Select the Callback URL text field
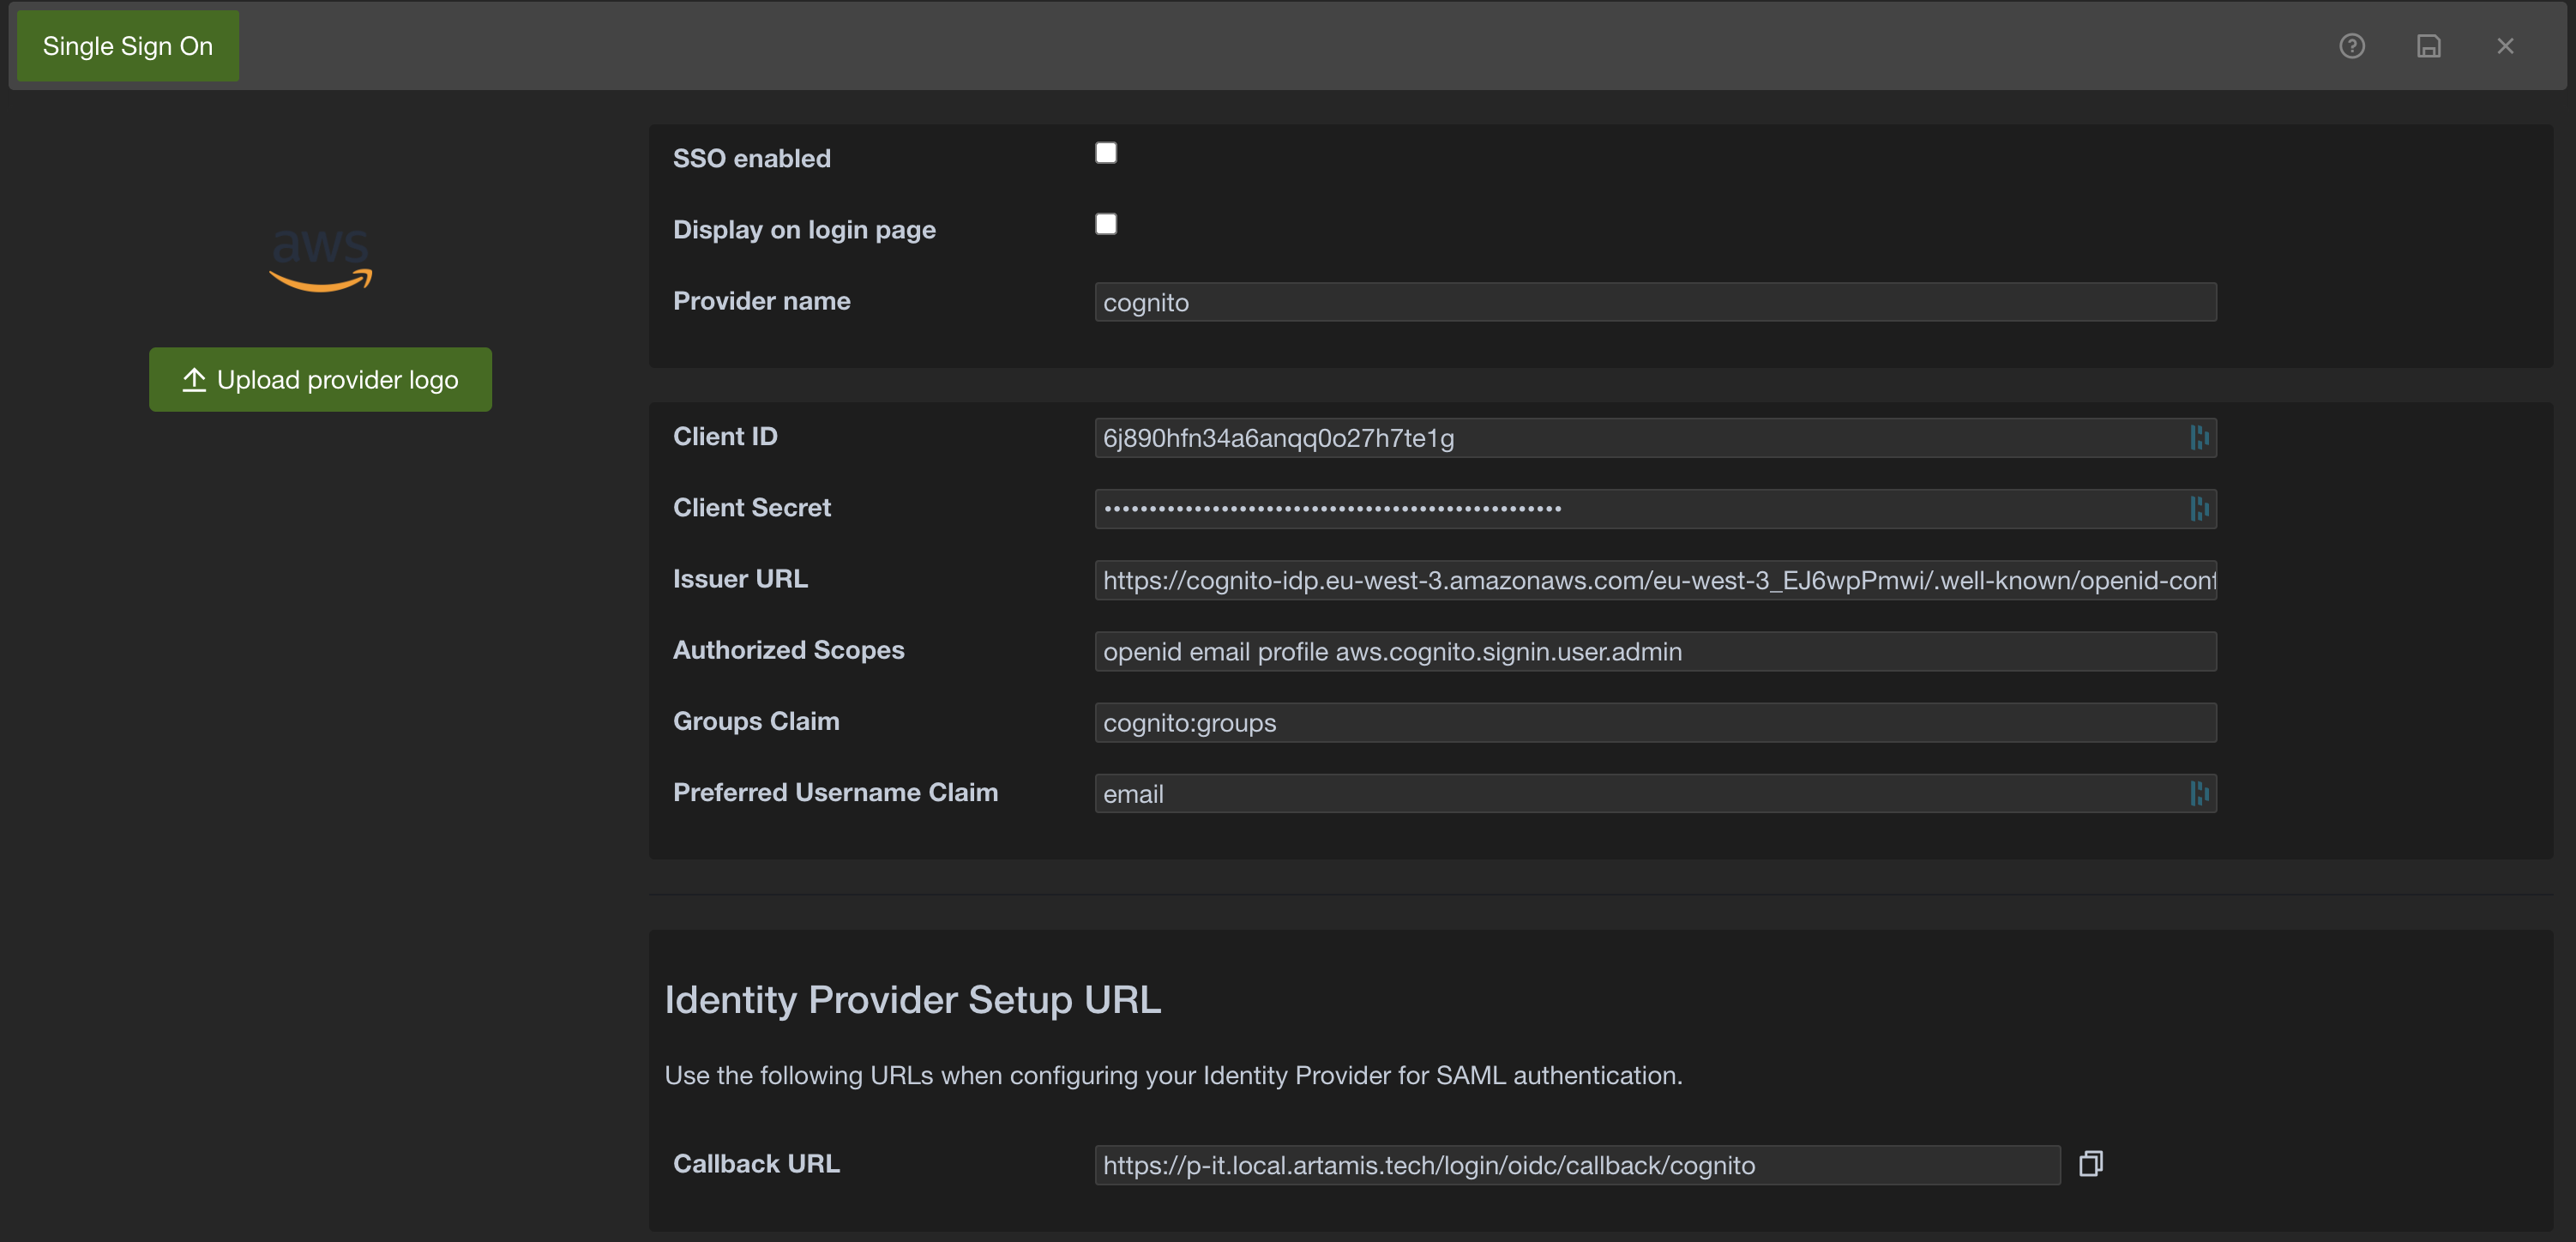The width and height of the screenshot is (2576, 1242). pyautogui.click(x=1577, y=1165)
